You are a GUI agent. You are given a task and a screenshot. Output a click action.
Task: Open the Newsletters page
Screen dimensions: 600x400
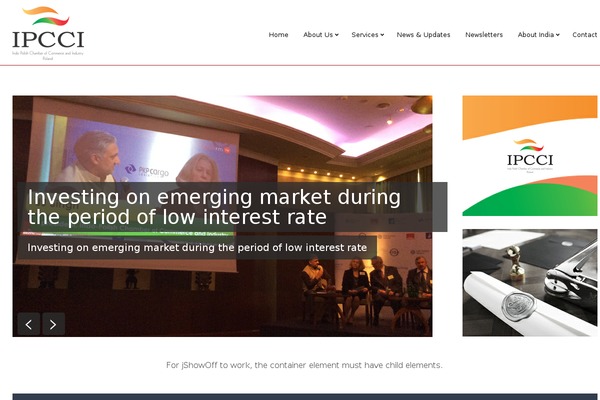[484, 34]
